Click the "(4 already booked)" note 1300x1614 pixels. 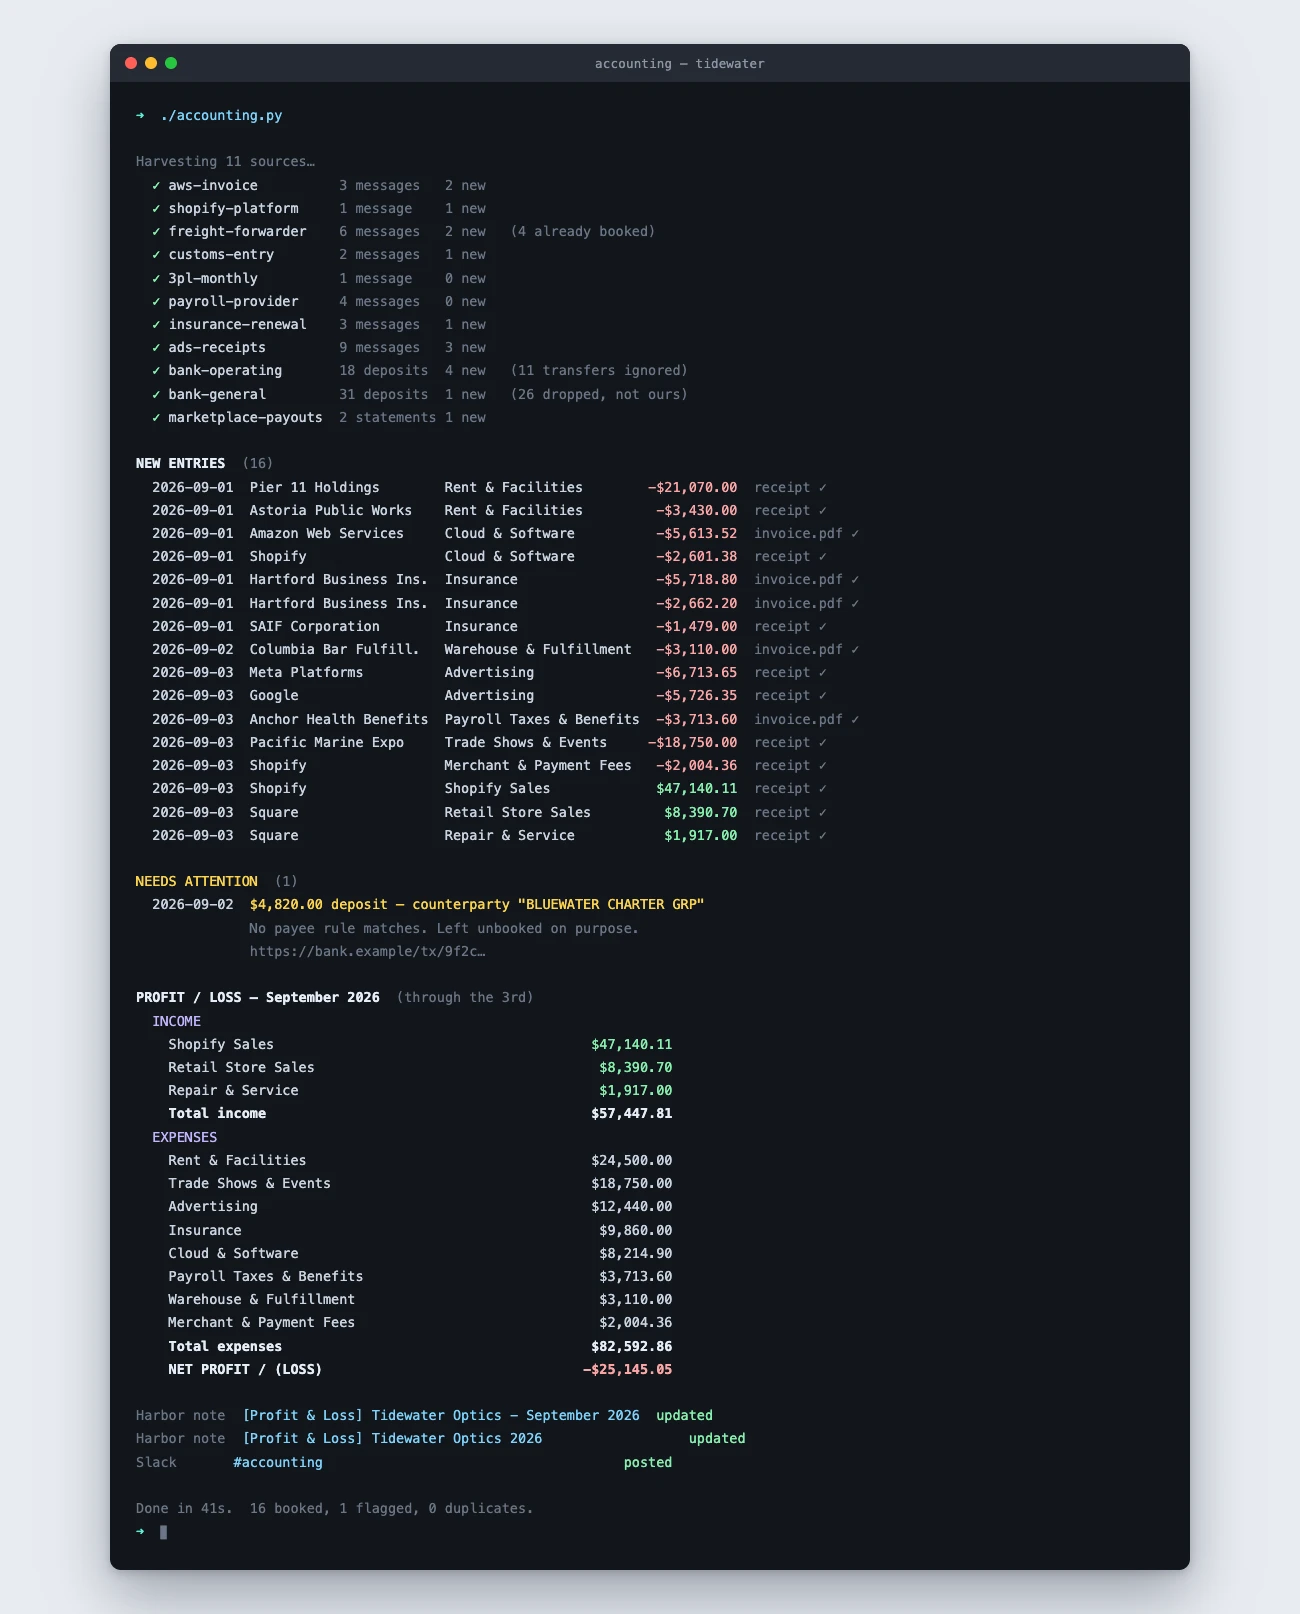(583, 231)
